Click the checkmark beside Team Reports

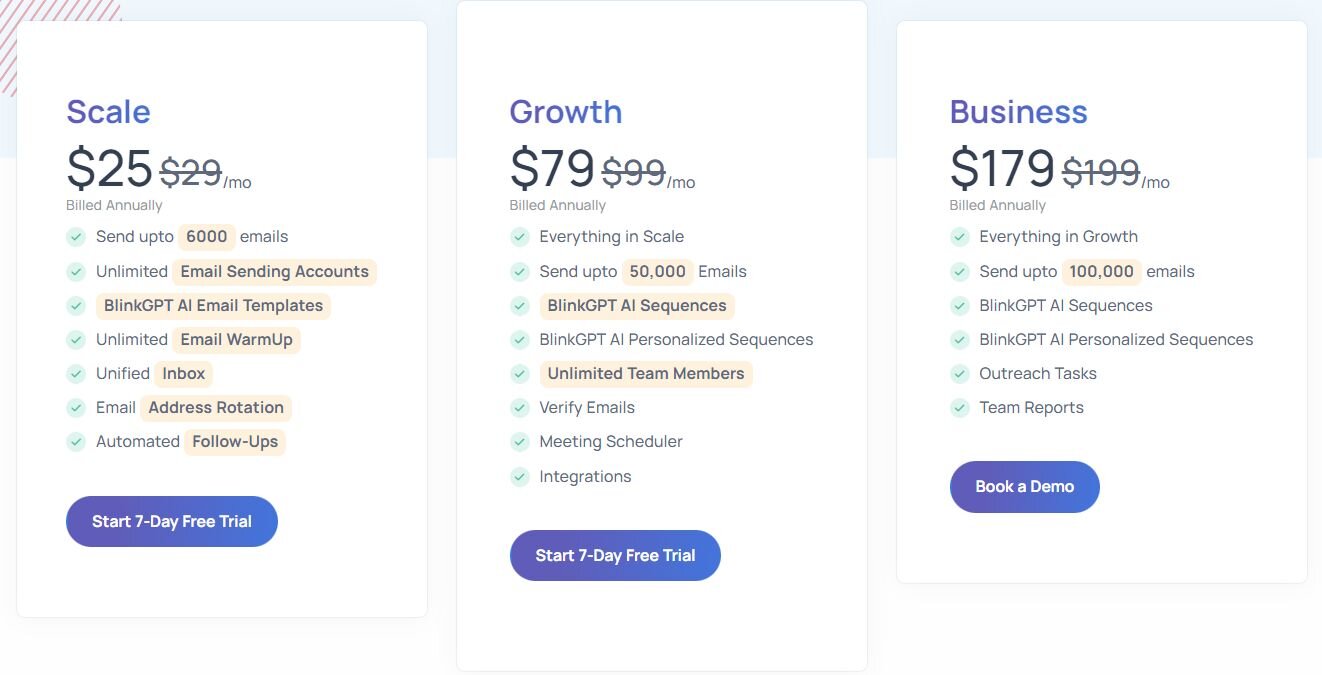pos(959,407)
